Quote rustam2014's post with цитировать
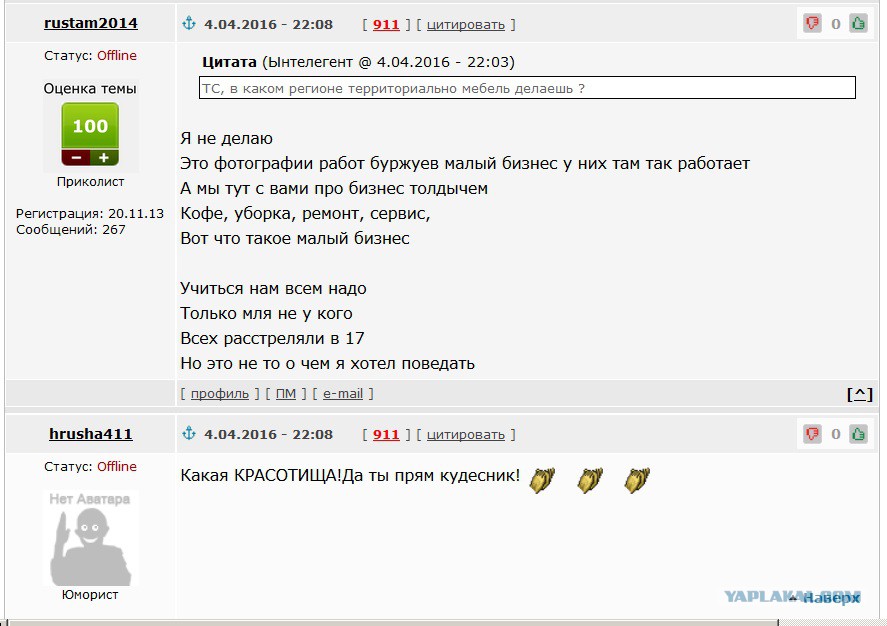Viewport: 887px width, 626px height. pos(466,24)
